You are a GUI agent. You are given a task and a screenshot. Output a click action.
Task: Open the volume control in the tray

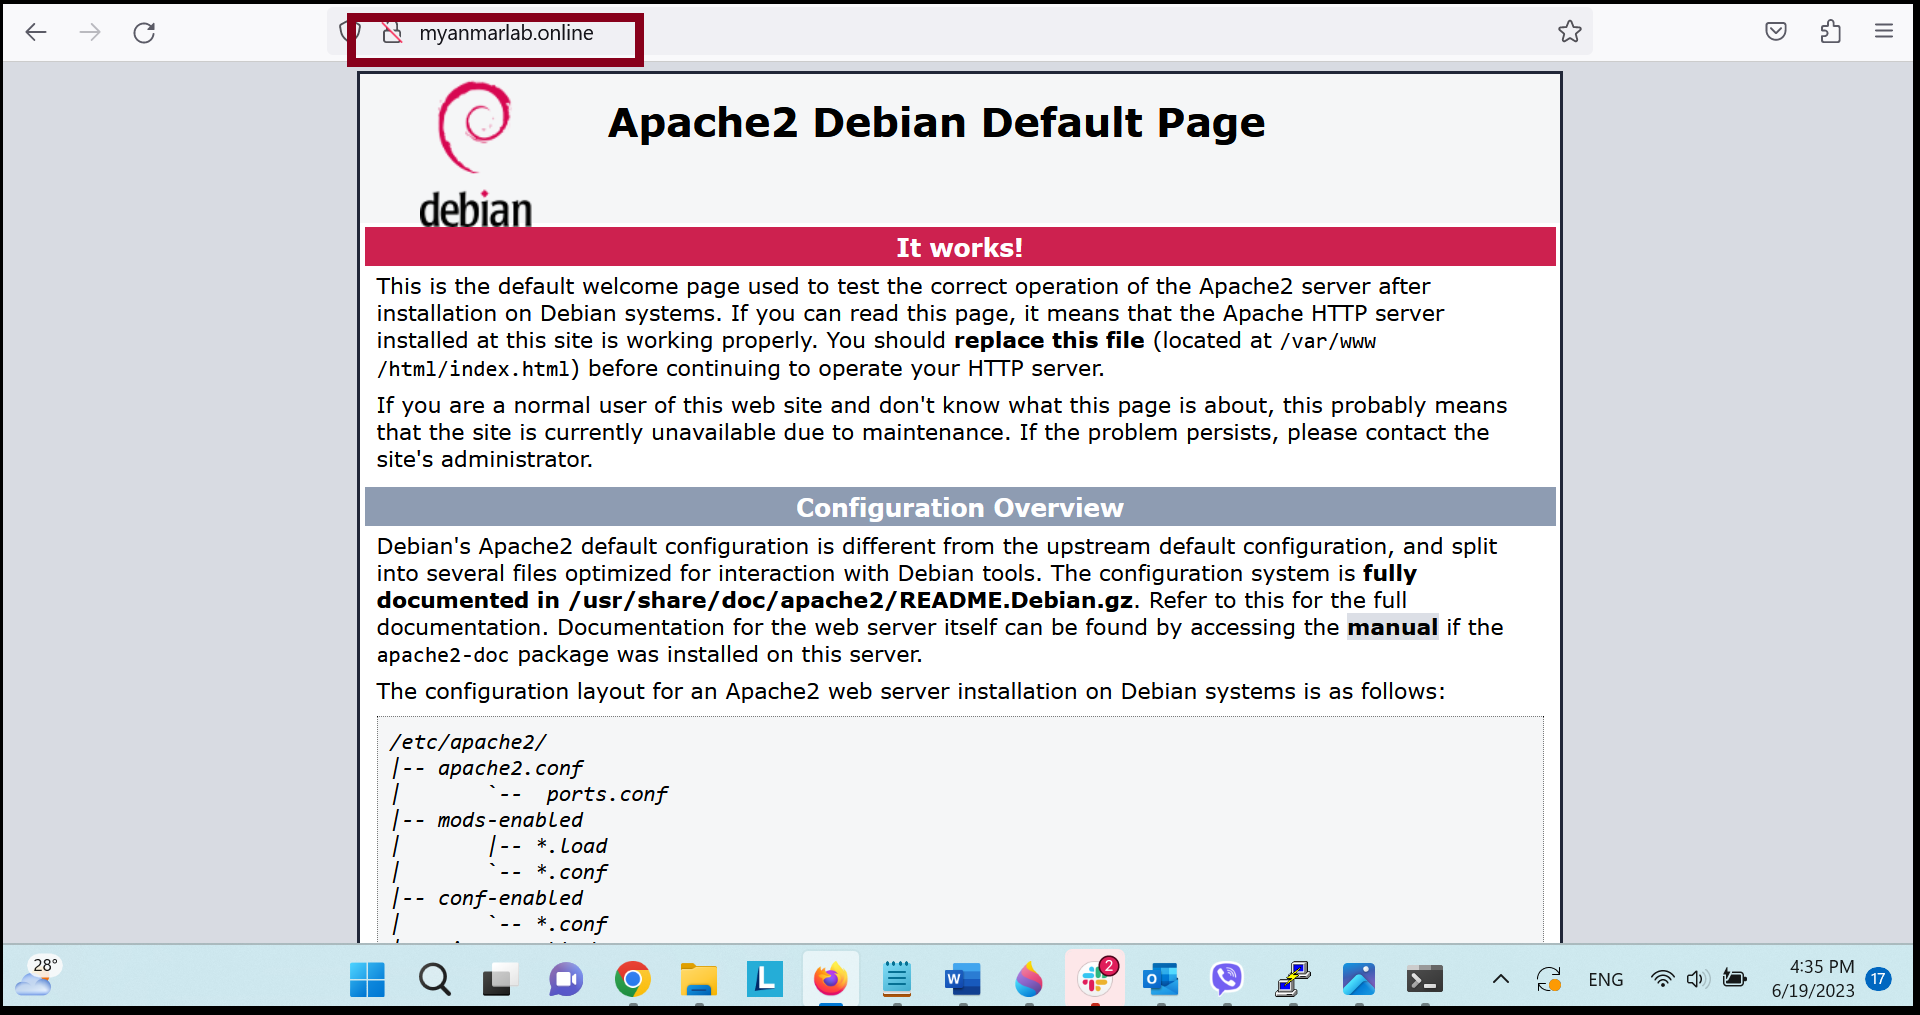point(1697,979)
